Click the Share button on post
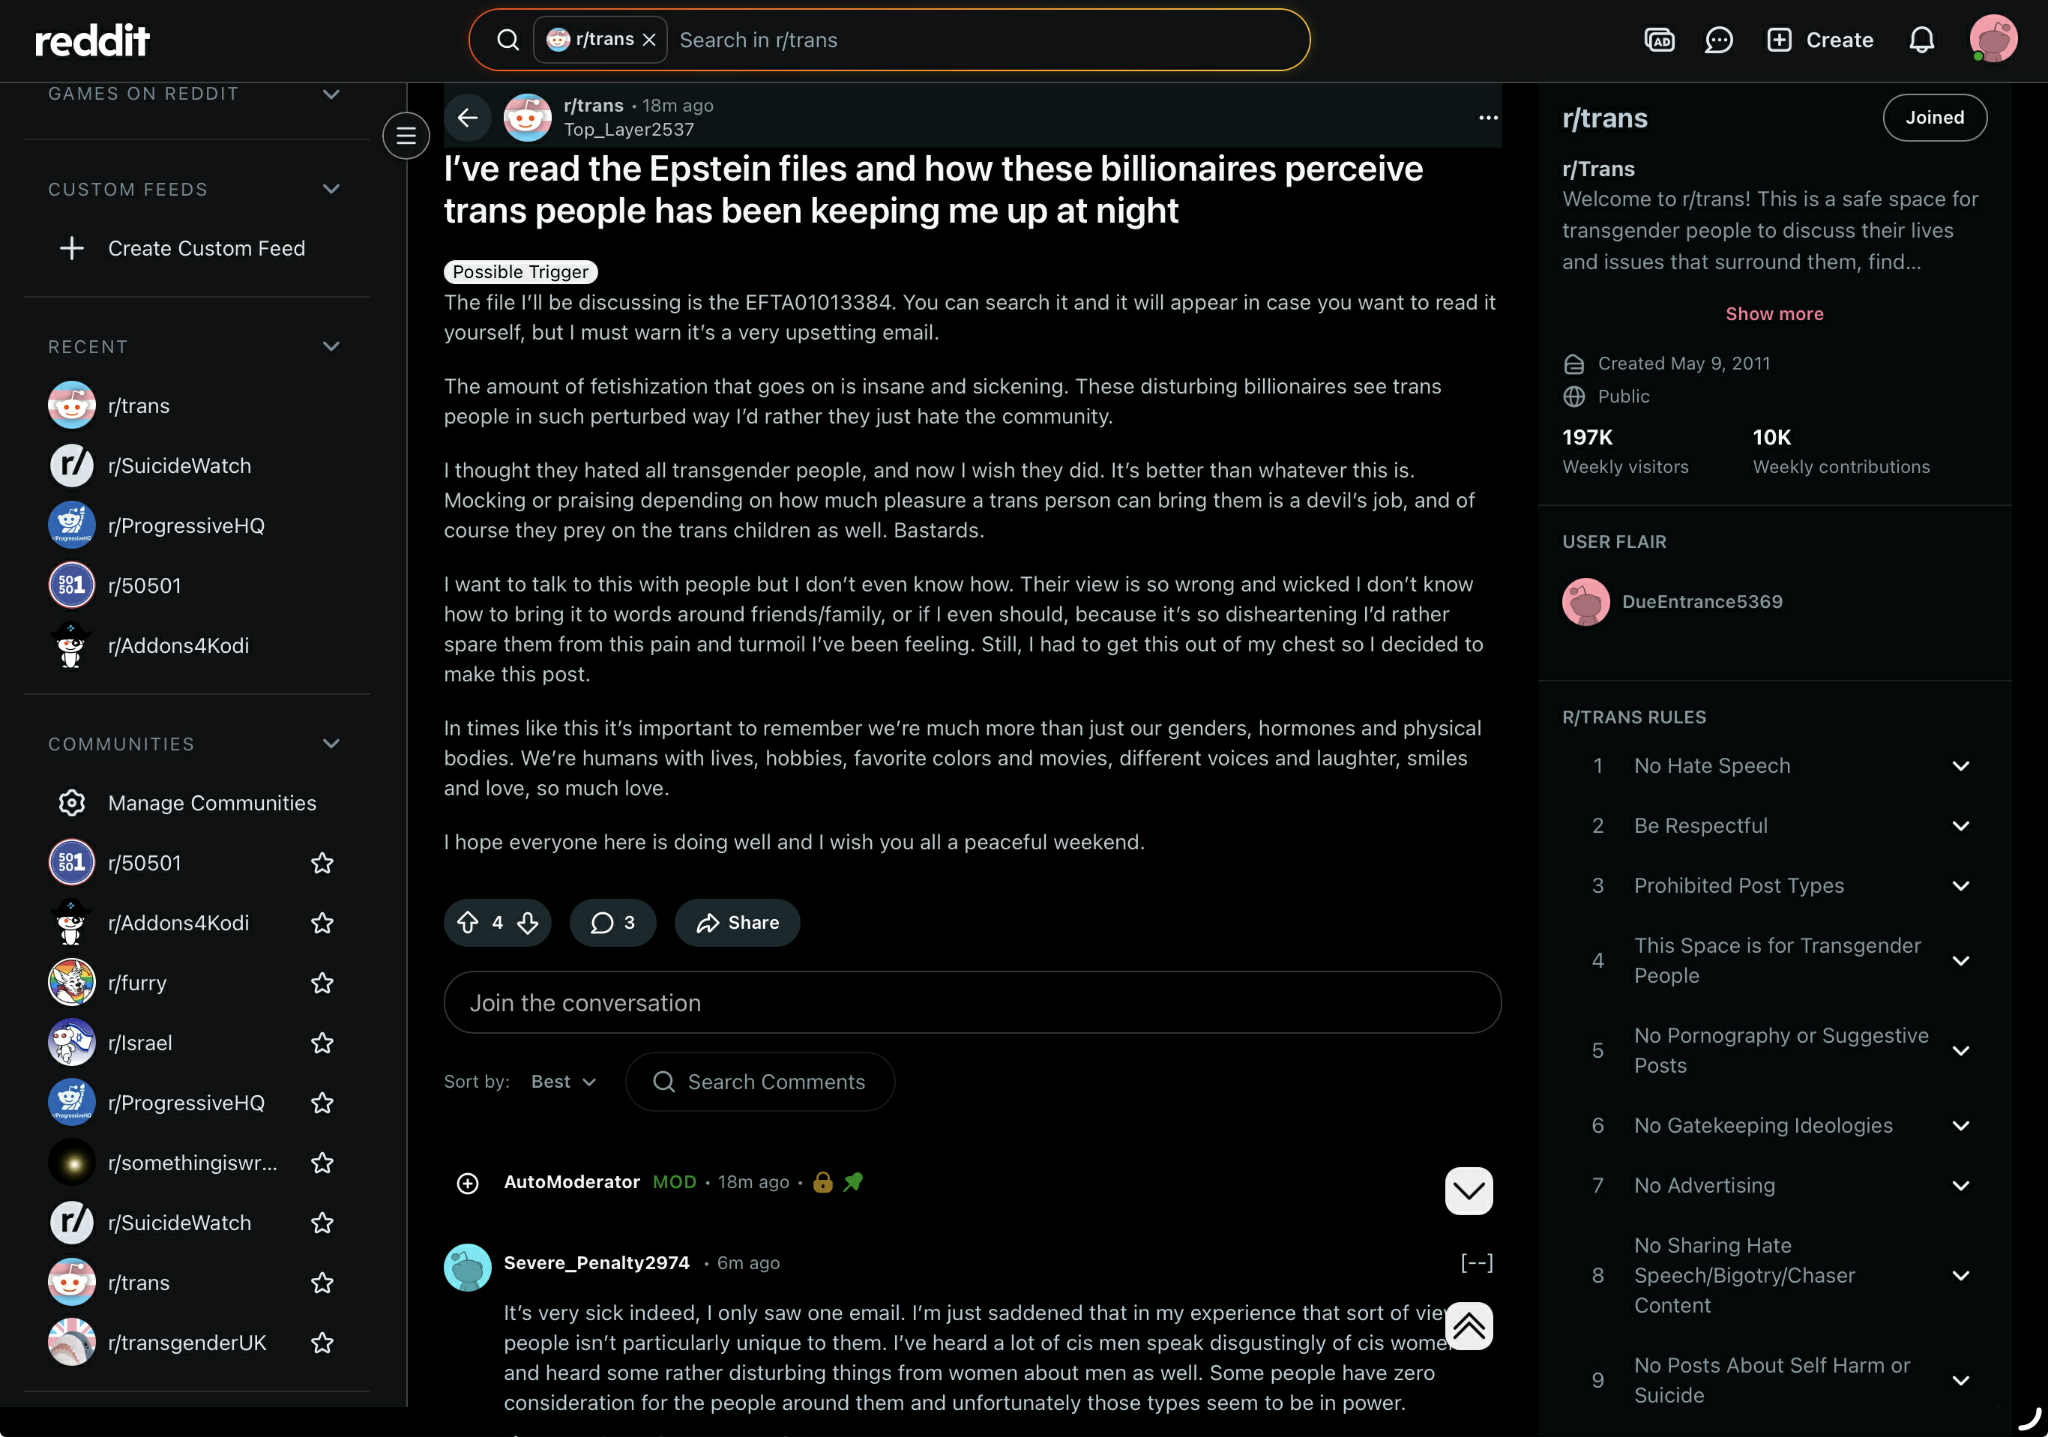 coord(738,922)
